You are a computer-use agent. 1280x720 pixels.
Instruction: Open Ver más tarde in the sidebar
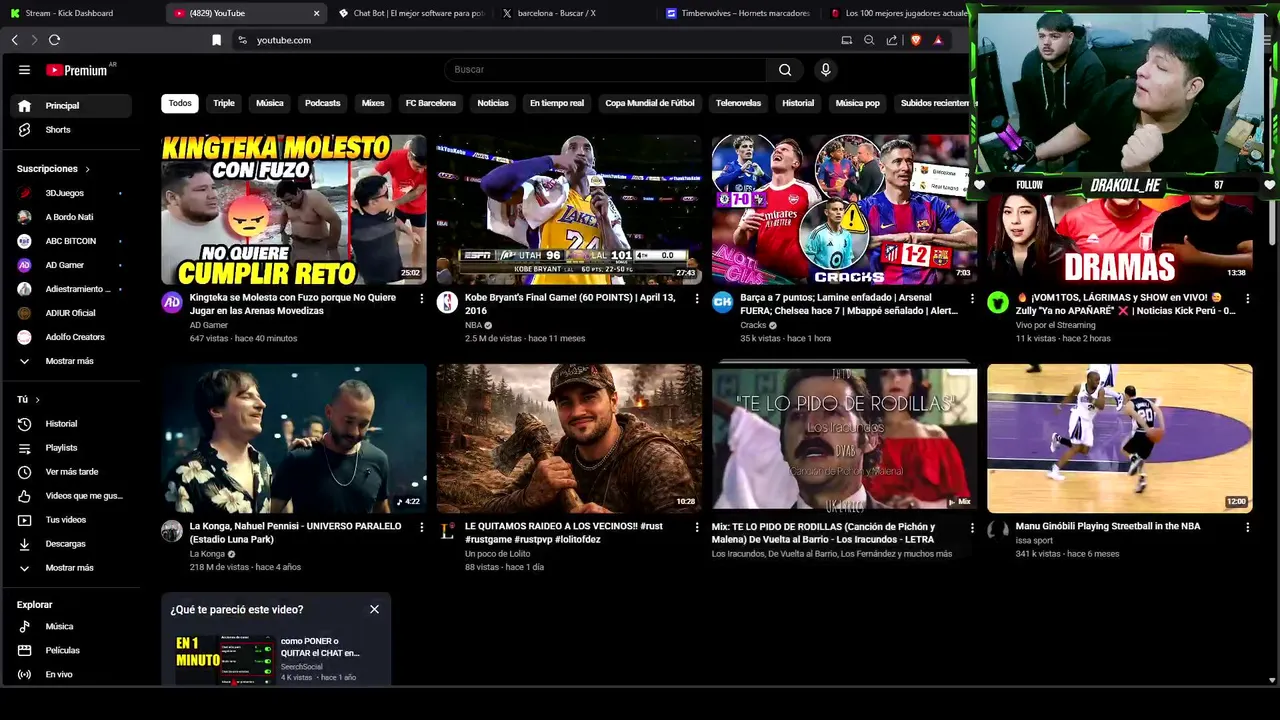(70, 472)
